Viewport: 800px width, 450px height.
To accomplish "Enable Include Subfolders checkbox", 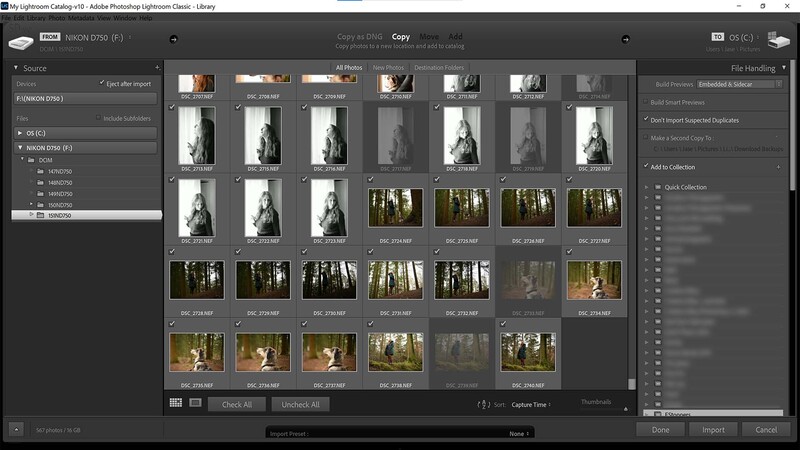I will pos(98,118).
